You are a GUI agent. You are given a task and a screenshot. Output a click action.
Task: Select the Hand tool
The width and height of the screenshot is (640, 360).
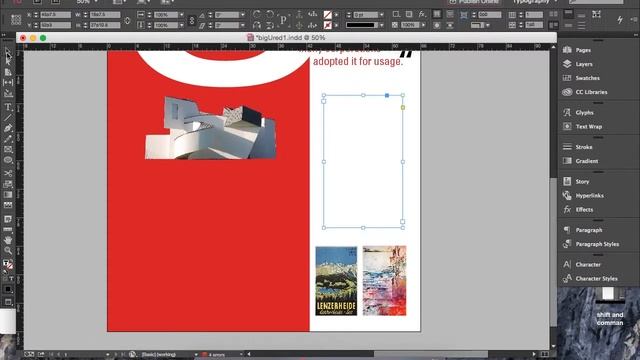coord(8,240)
